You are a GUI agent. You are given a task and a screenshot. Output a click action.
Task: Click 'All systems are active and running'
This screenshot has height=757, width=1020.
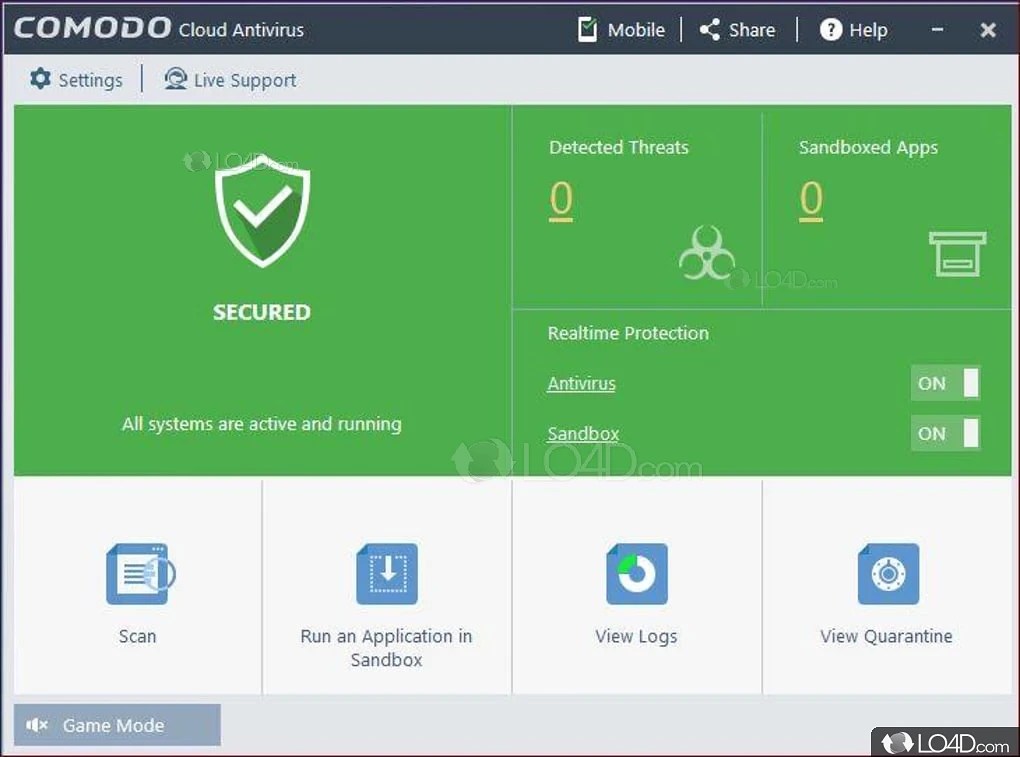point(262,424)
